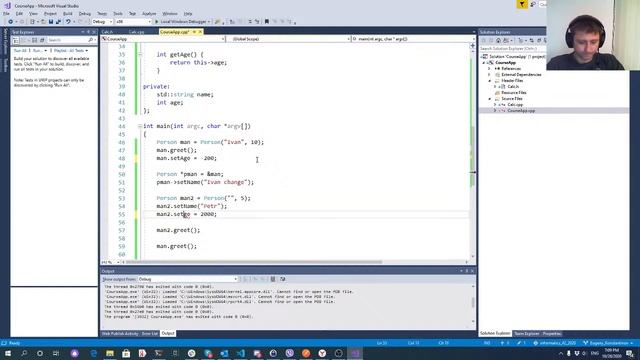Screen dimensions: 640x360
Task: Click the Visual Studio feedback icon, top right
Action: coord(533,4)
